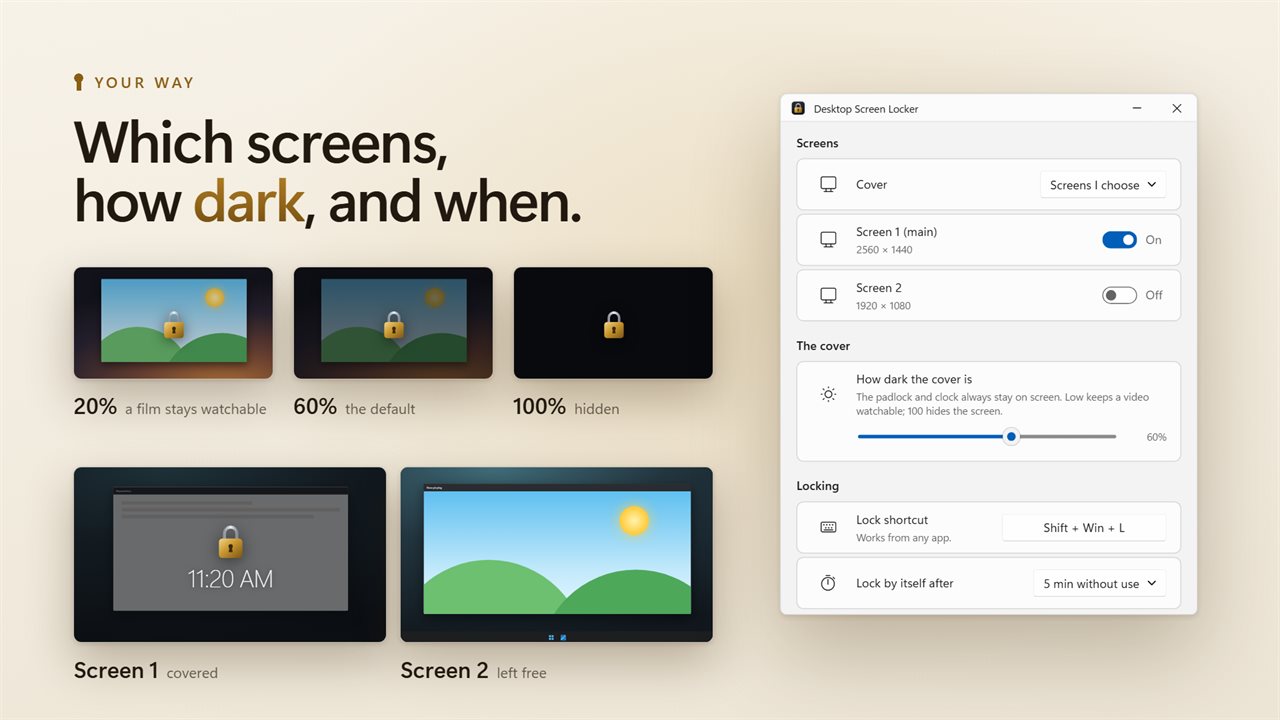Viewport: 1280px width, 720px height.
Task: Turn off the Screen 1 (main) toggle
Action: tap(1119, 240)
